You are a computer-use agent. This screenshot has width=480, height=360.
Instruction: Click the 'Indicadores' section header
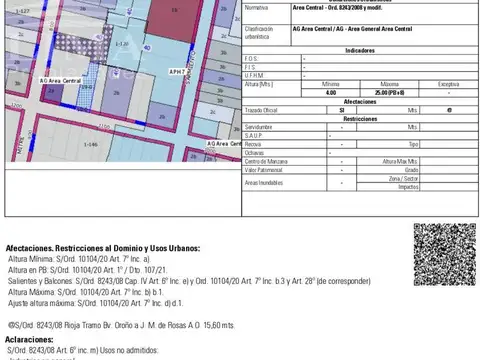point(360,51)
